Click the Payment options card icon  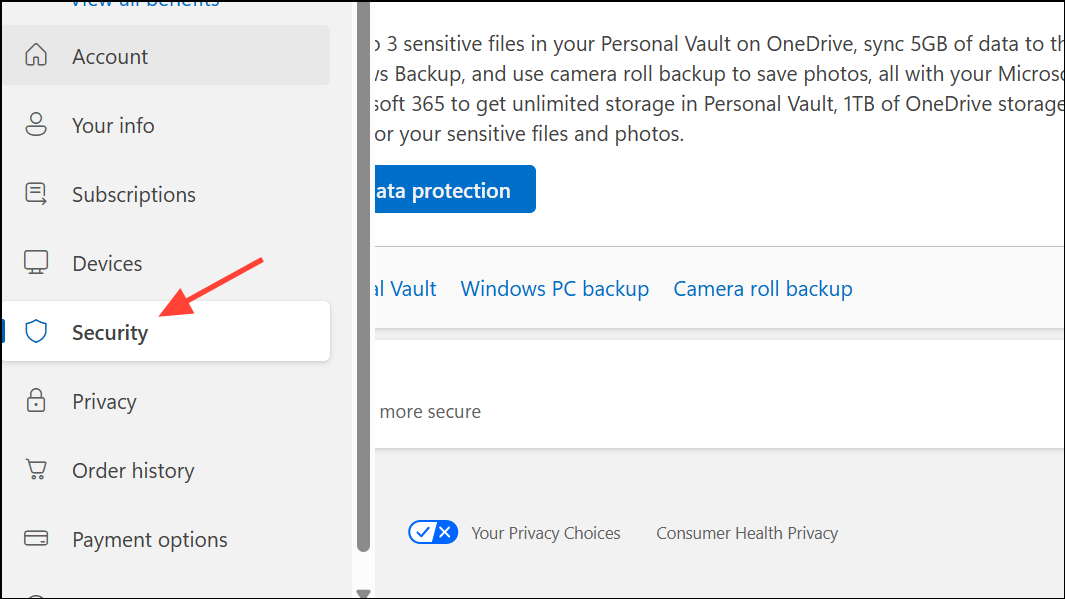(x=36, y=539)
